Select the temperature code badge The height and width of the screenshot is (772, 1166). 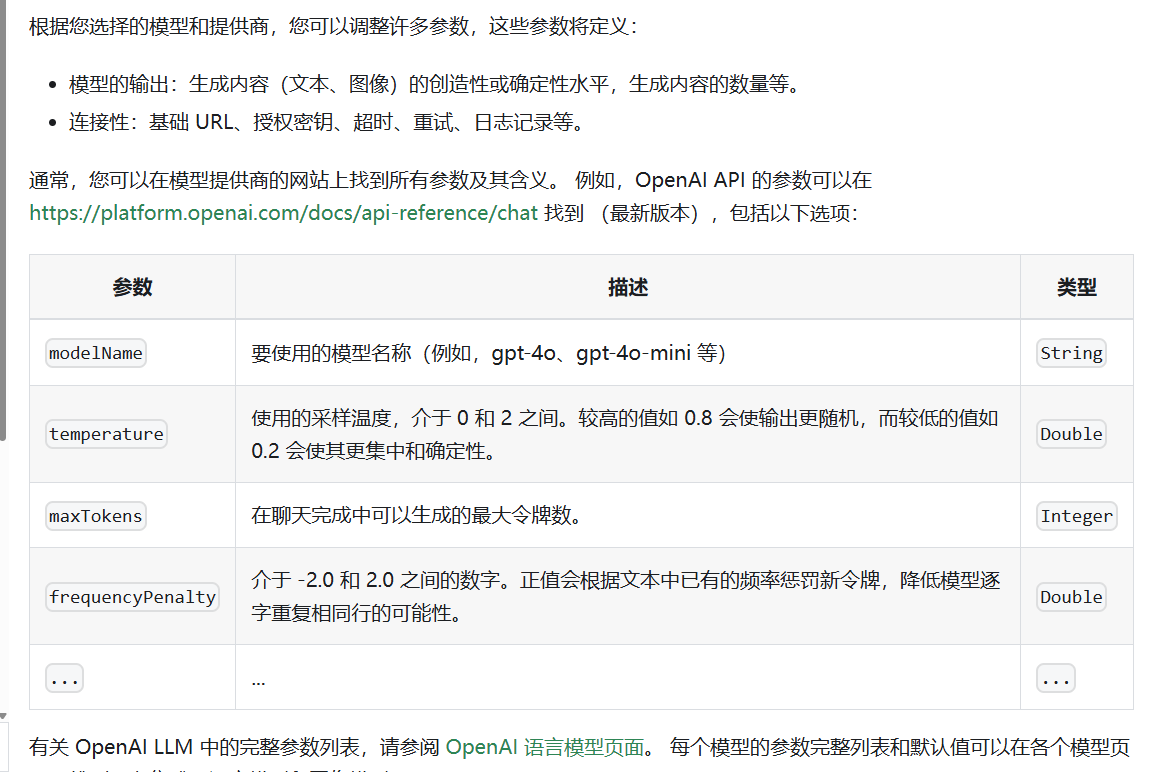(x=106, y=434)
